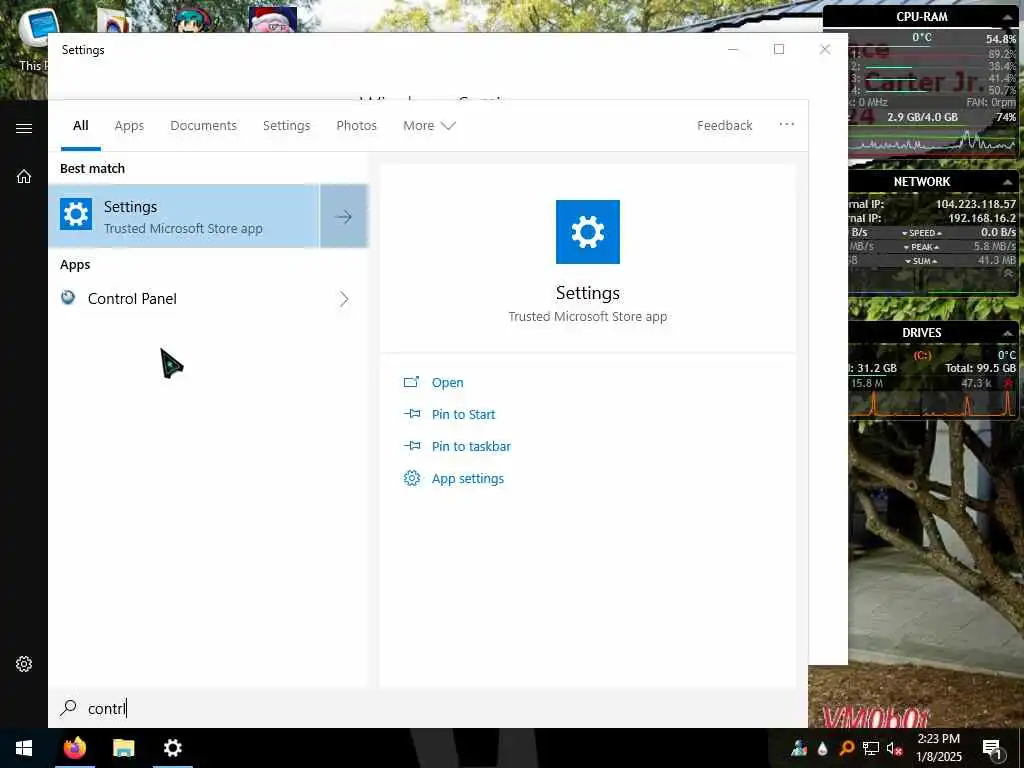Click the magnifier icon in search box
The width and height of the screenshot is (1024, 768).
[69, 708]
